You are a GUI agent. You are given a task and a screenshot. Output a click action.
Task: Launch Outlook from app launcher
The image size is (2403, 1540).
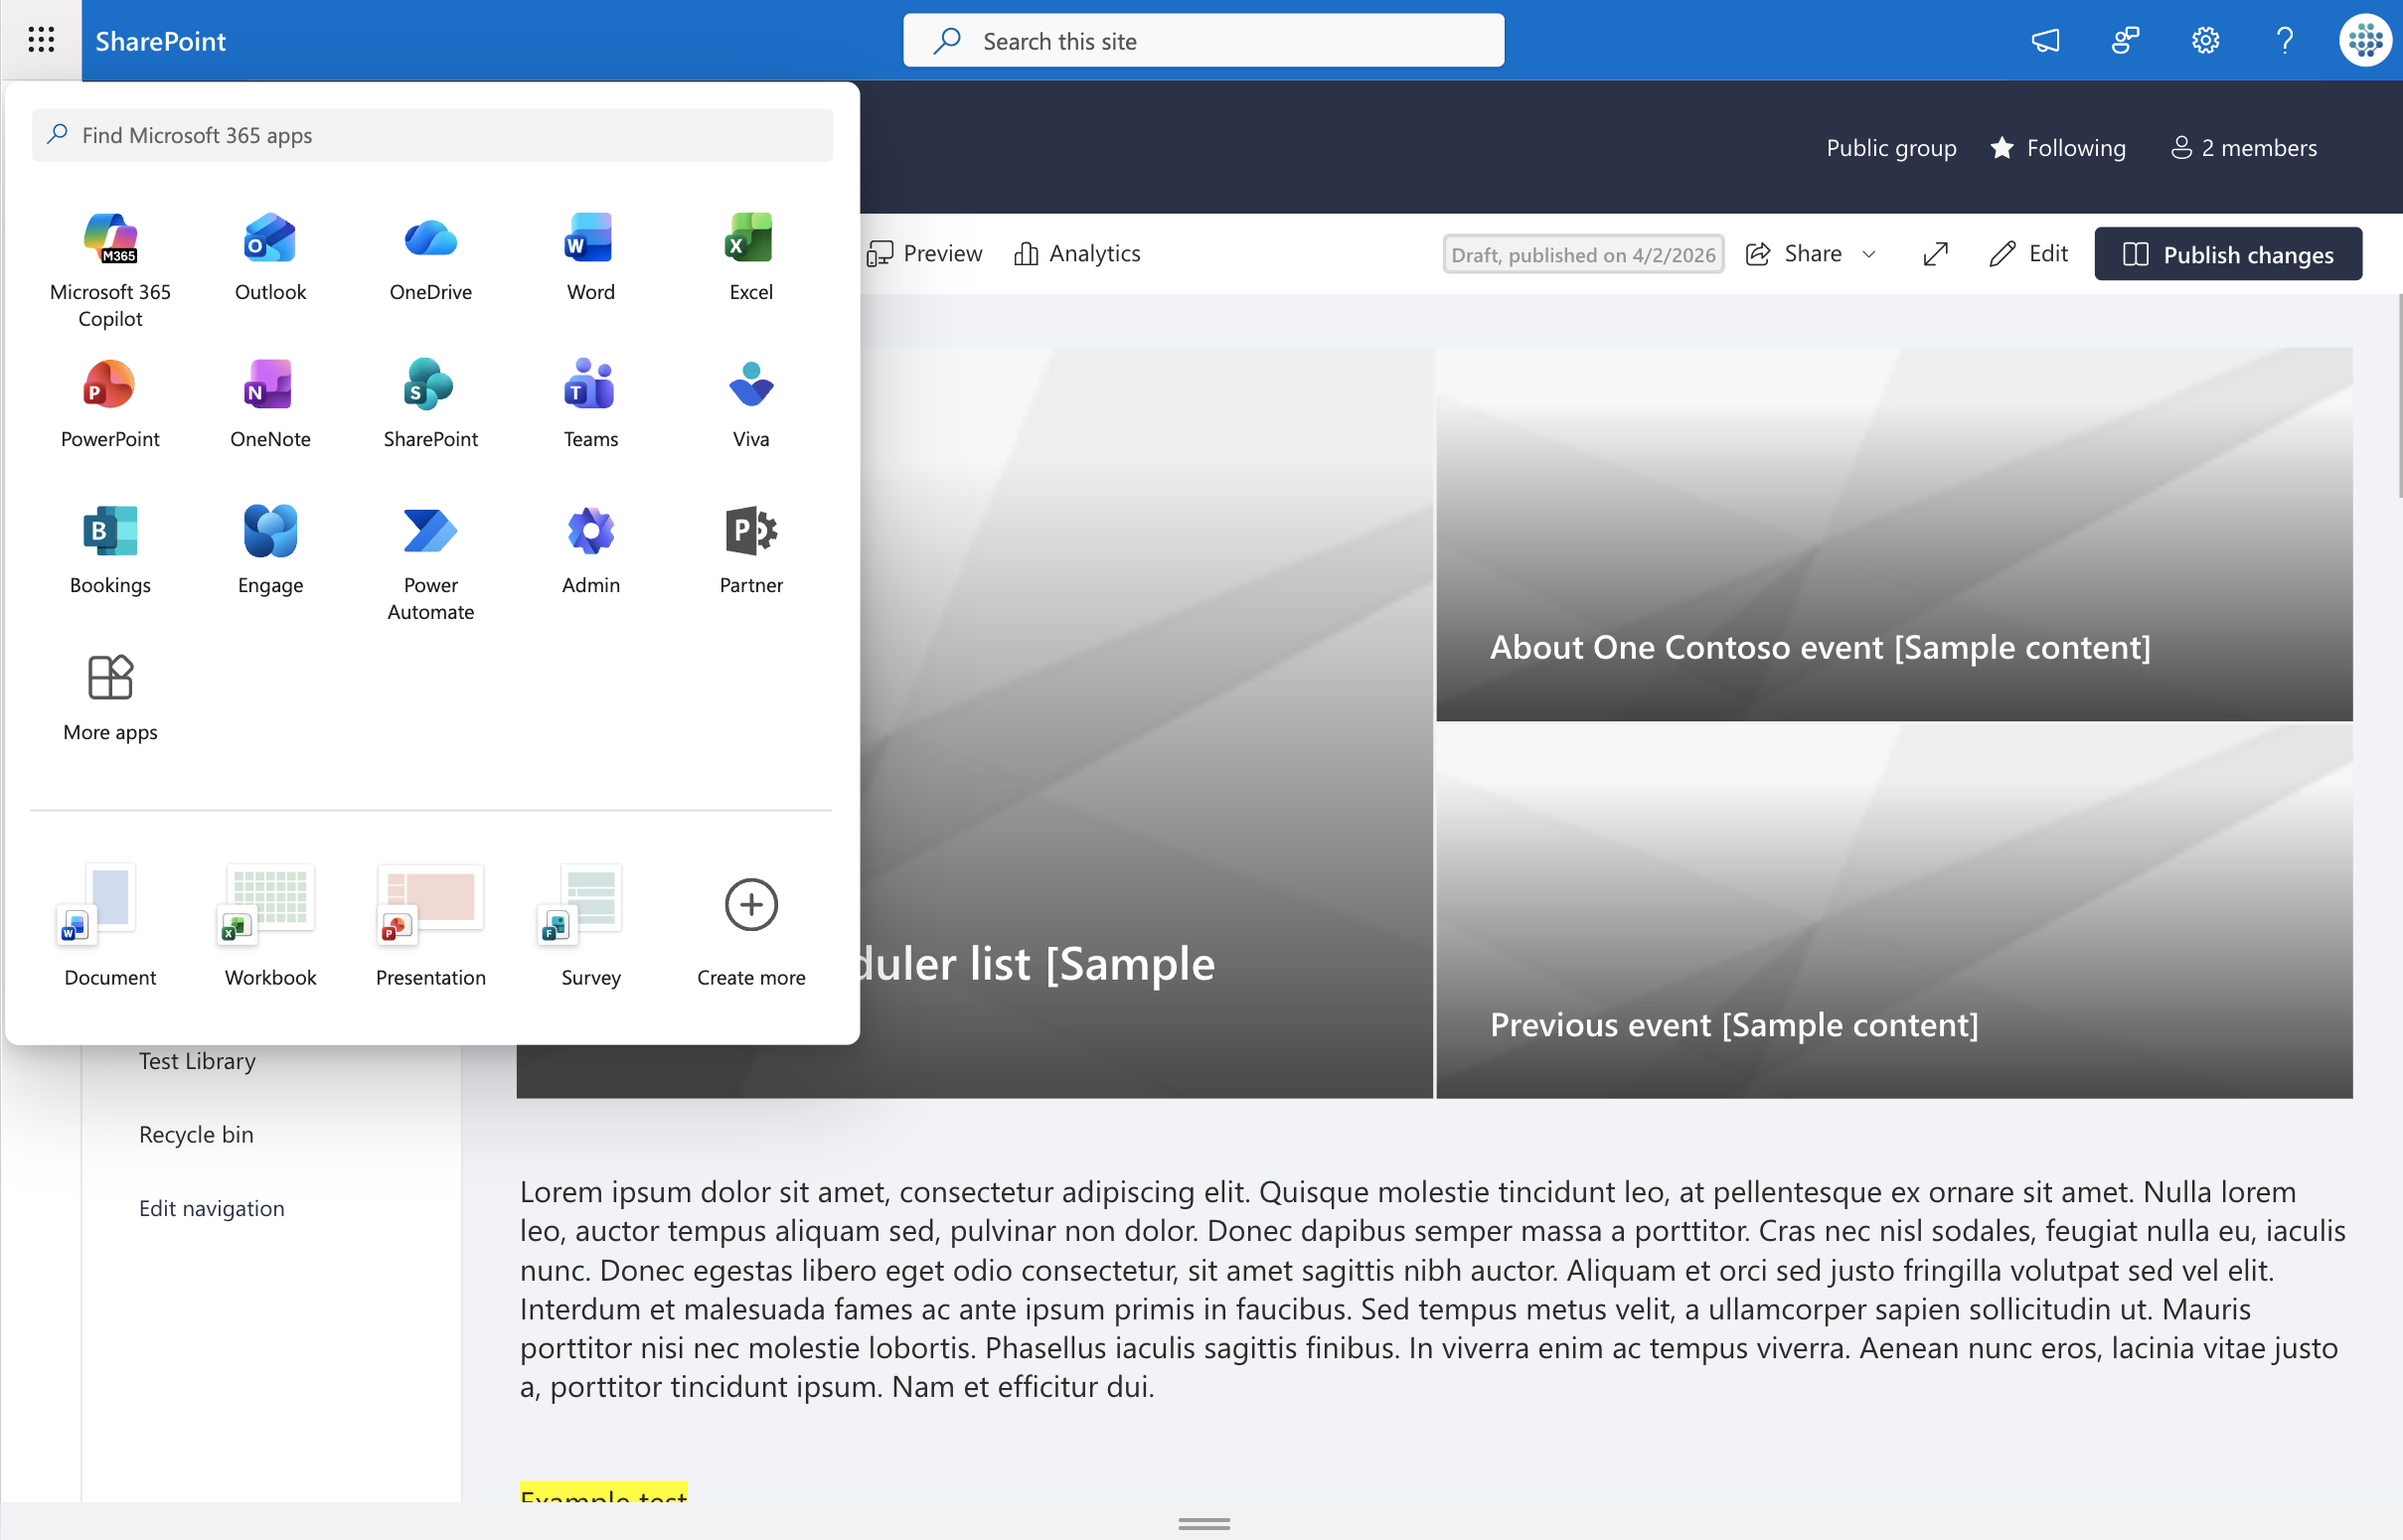270,256
